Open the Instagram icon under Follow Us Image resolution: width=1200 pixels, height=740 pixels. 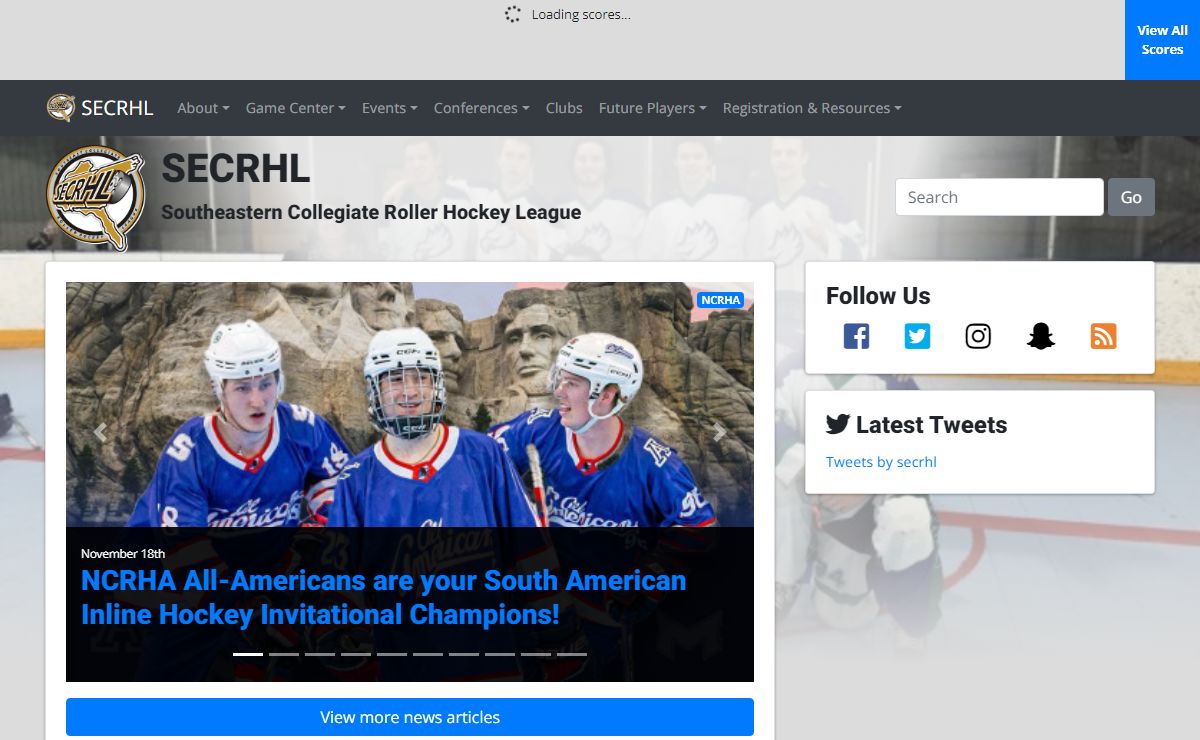point(978,336)
